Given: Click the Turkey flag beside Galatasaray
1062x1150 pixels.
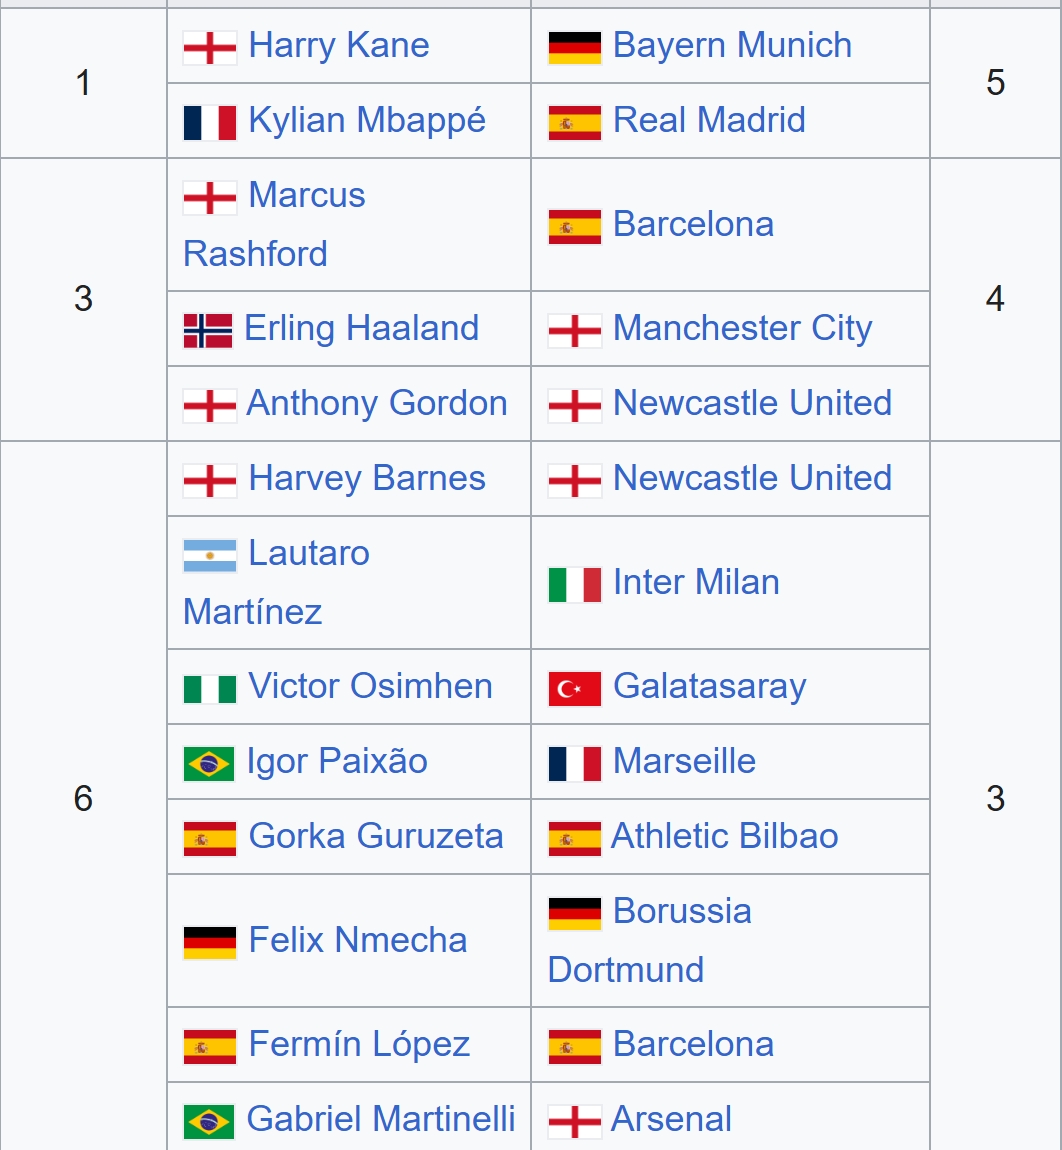Looking at the screenshot, I should pyautogui.click(x=574, y=688).
